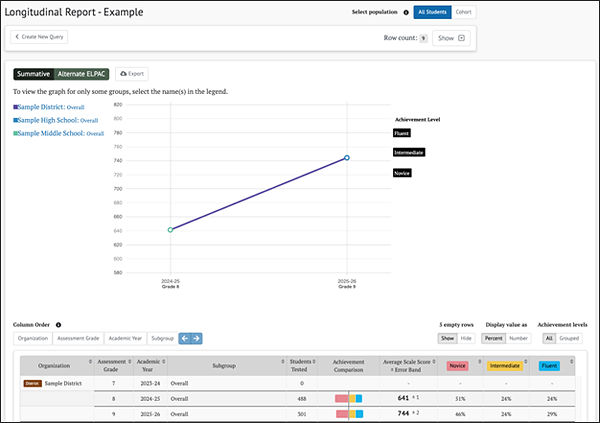The width and height of the screenshot is (600, 423).
Task: Display values as Number
Action: pos(518,338)
